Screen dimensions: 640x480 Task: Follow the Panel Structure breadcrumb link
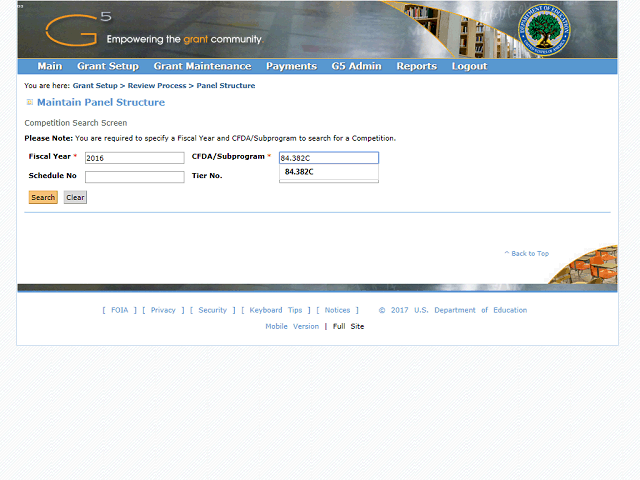[226, 86]
